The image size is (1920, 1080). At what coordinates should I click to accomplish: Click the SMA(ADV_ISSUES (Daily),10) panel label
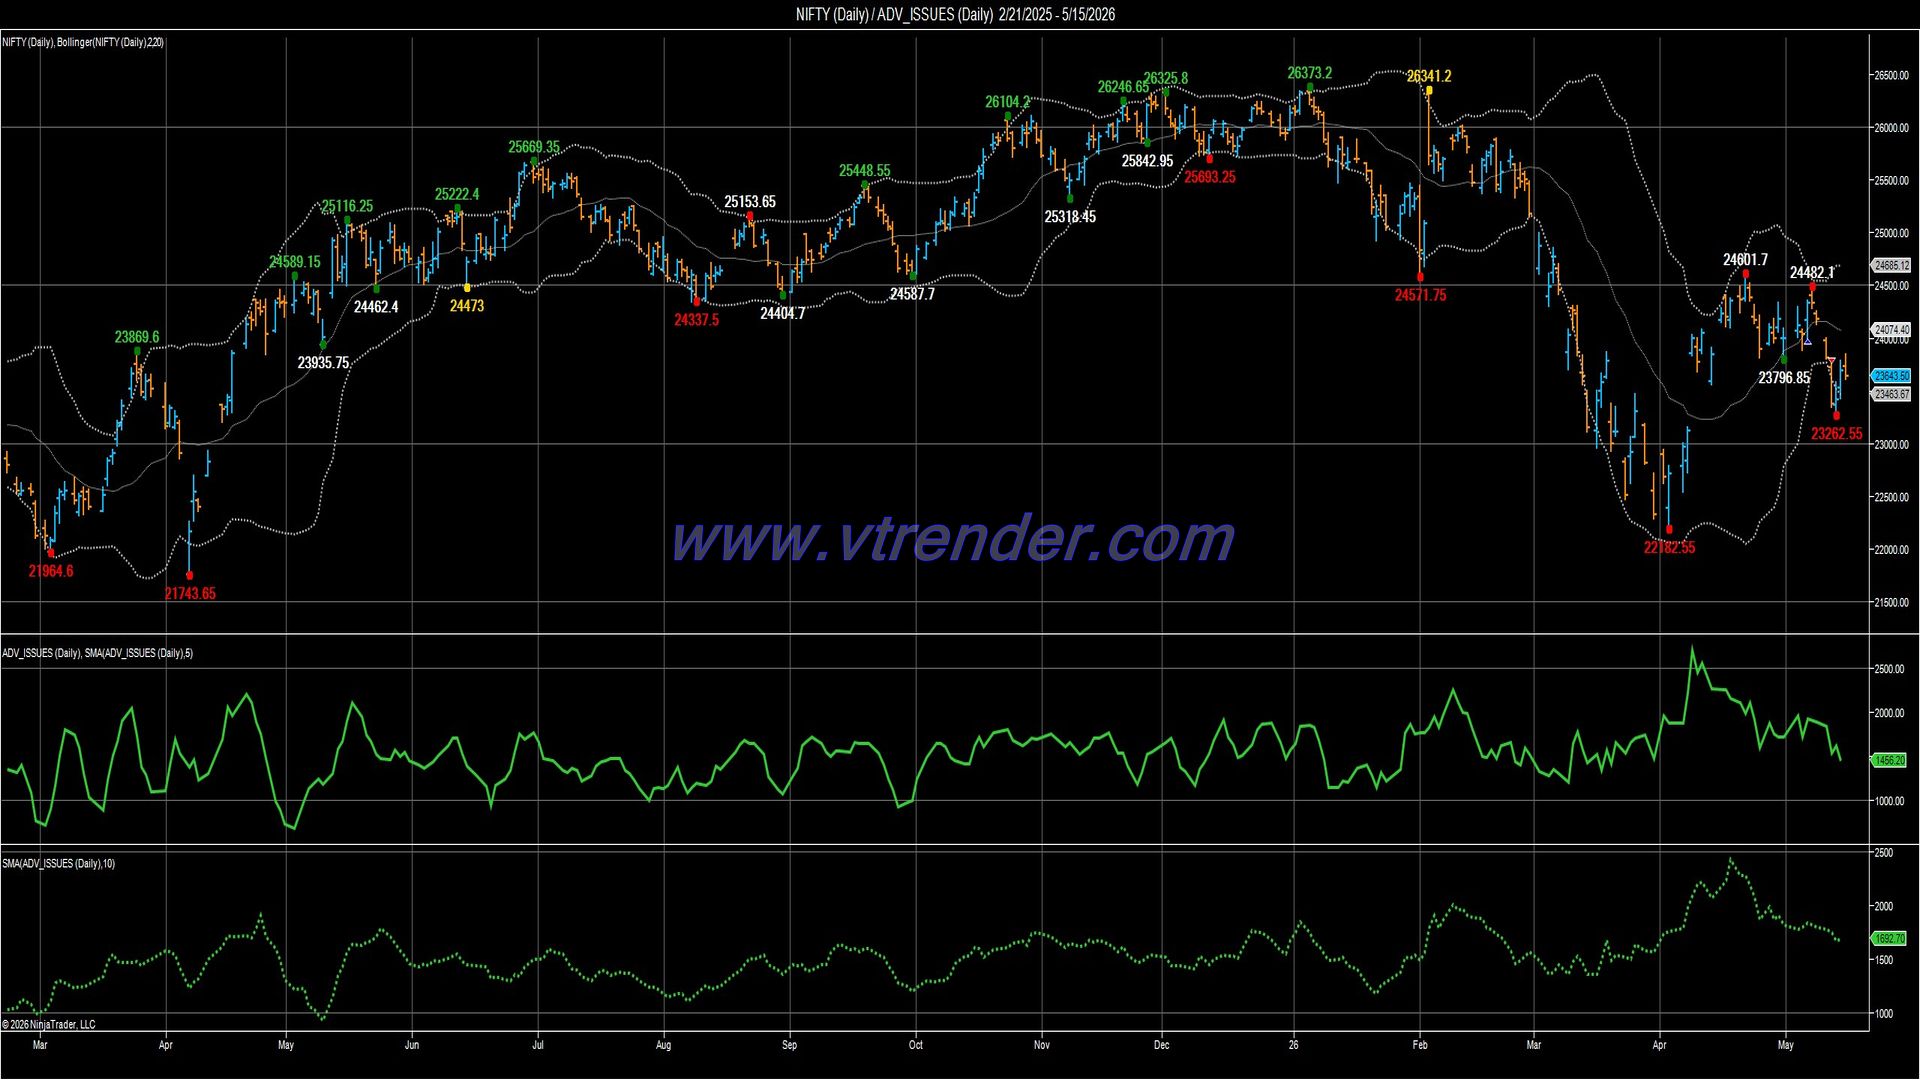[x=59, y=863]
